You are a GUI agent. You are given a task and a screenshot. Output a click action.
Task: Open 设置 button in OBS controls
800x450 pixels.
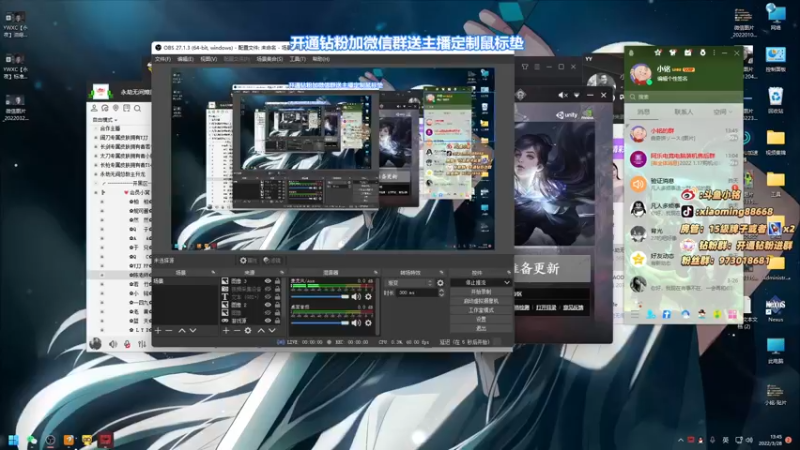click(x=481, y=319)
